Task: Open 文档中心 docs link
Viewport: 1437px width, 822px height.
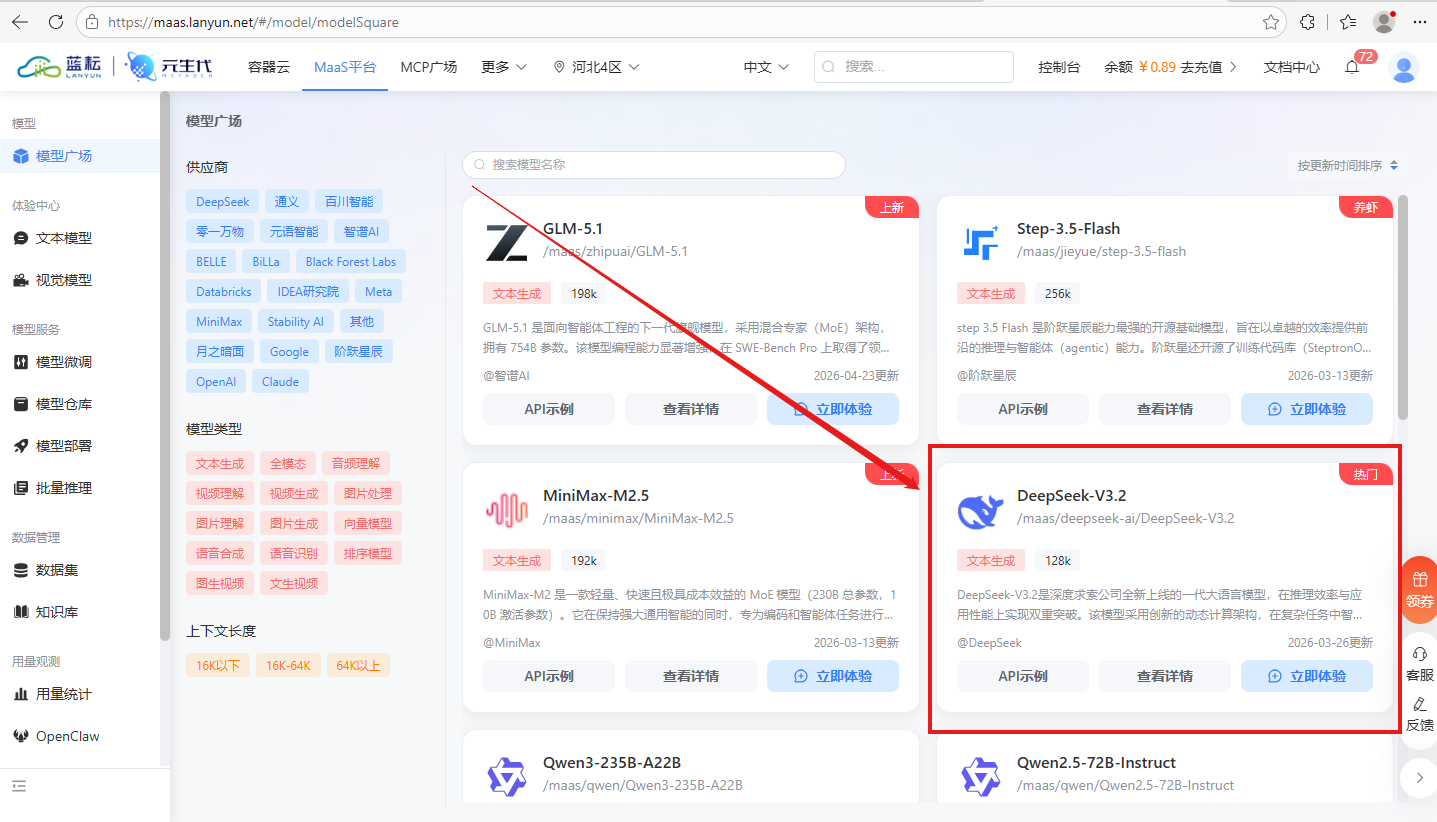Action: tap(1292, 67)
